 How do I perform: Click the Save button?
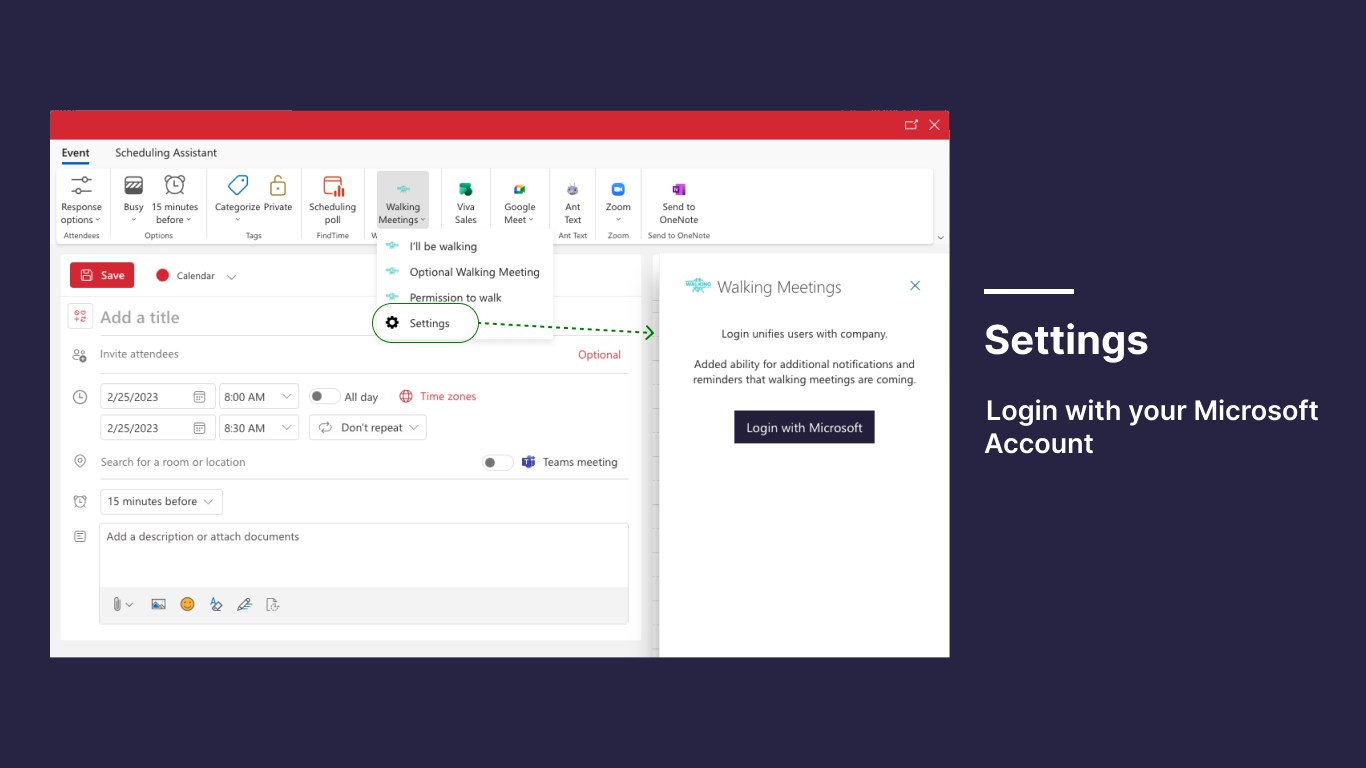tap(102, 275)
